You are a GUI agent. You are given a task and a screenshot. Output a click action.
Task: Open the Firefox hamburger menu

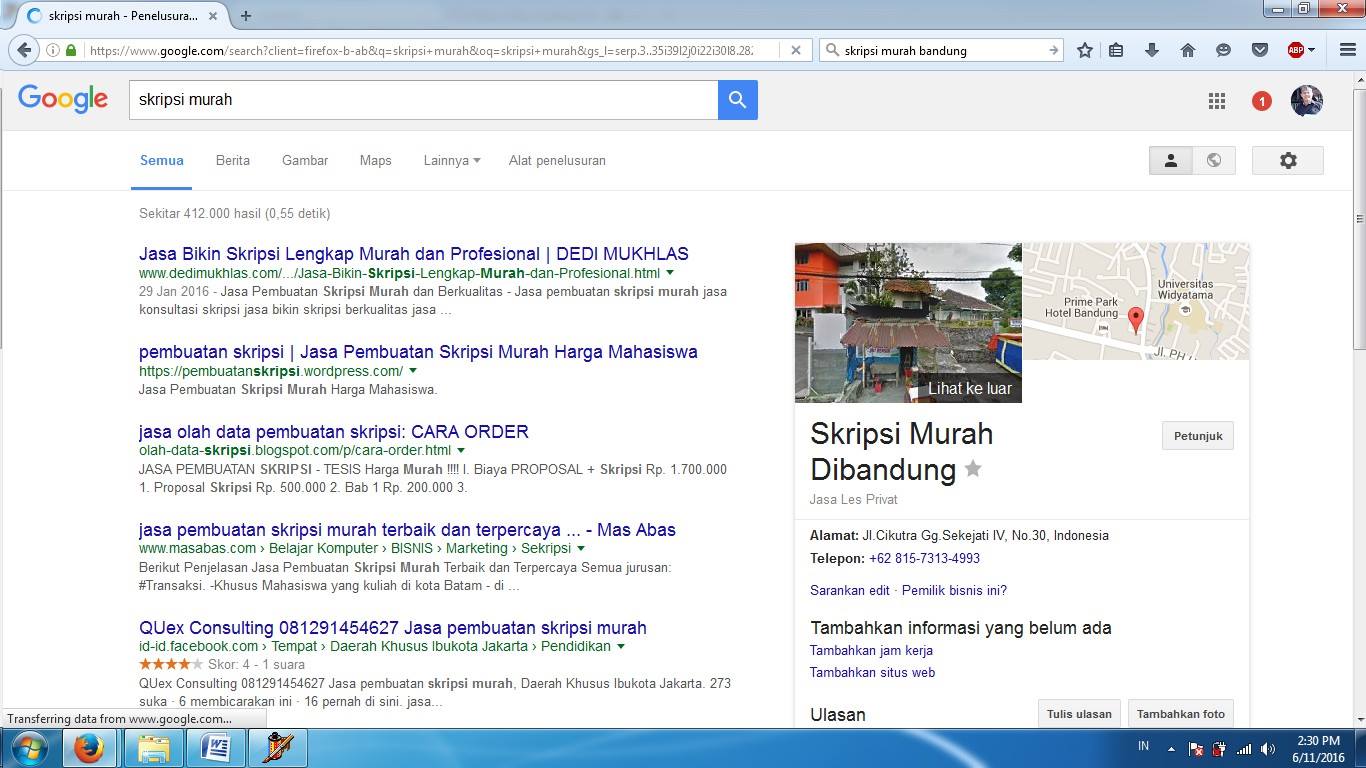[1347, 50]
